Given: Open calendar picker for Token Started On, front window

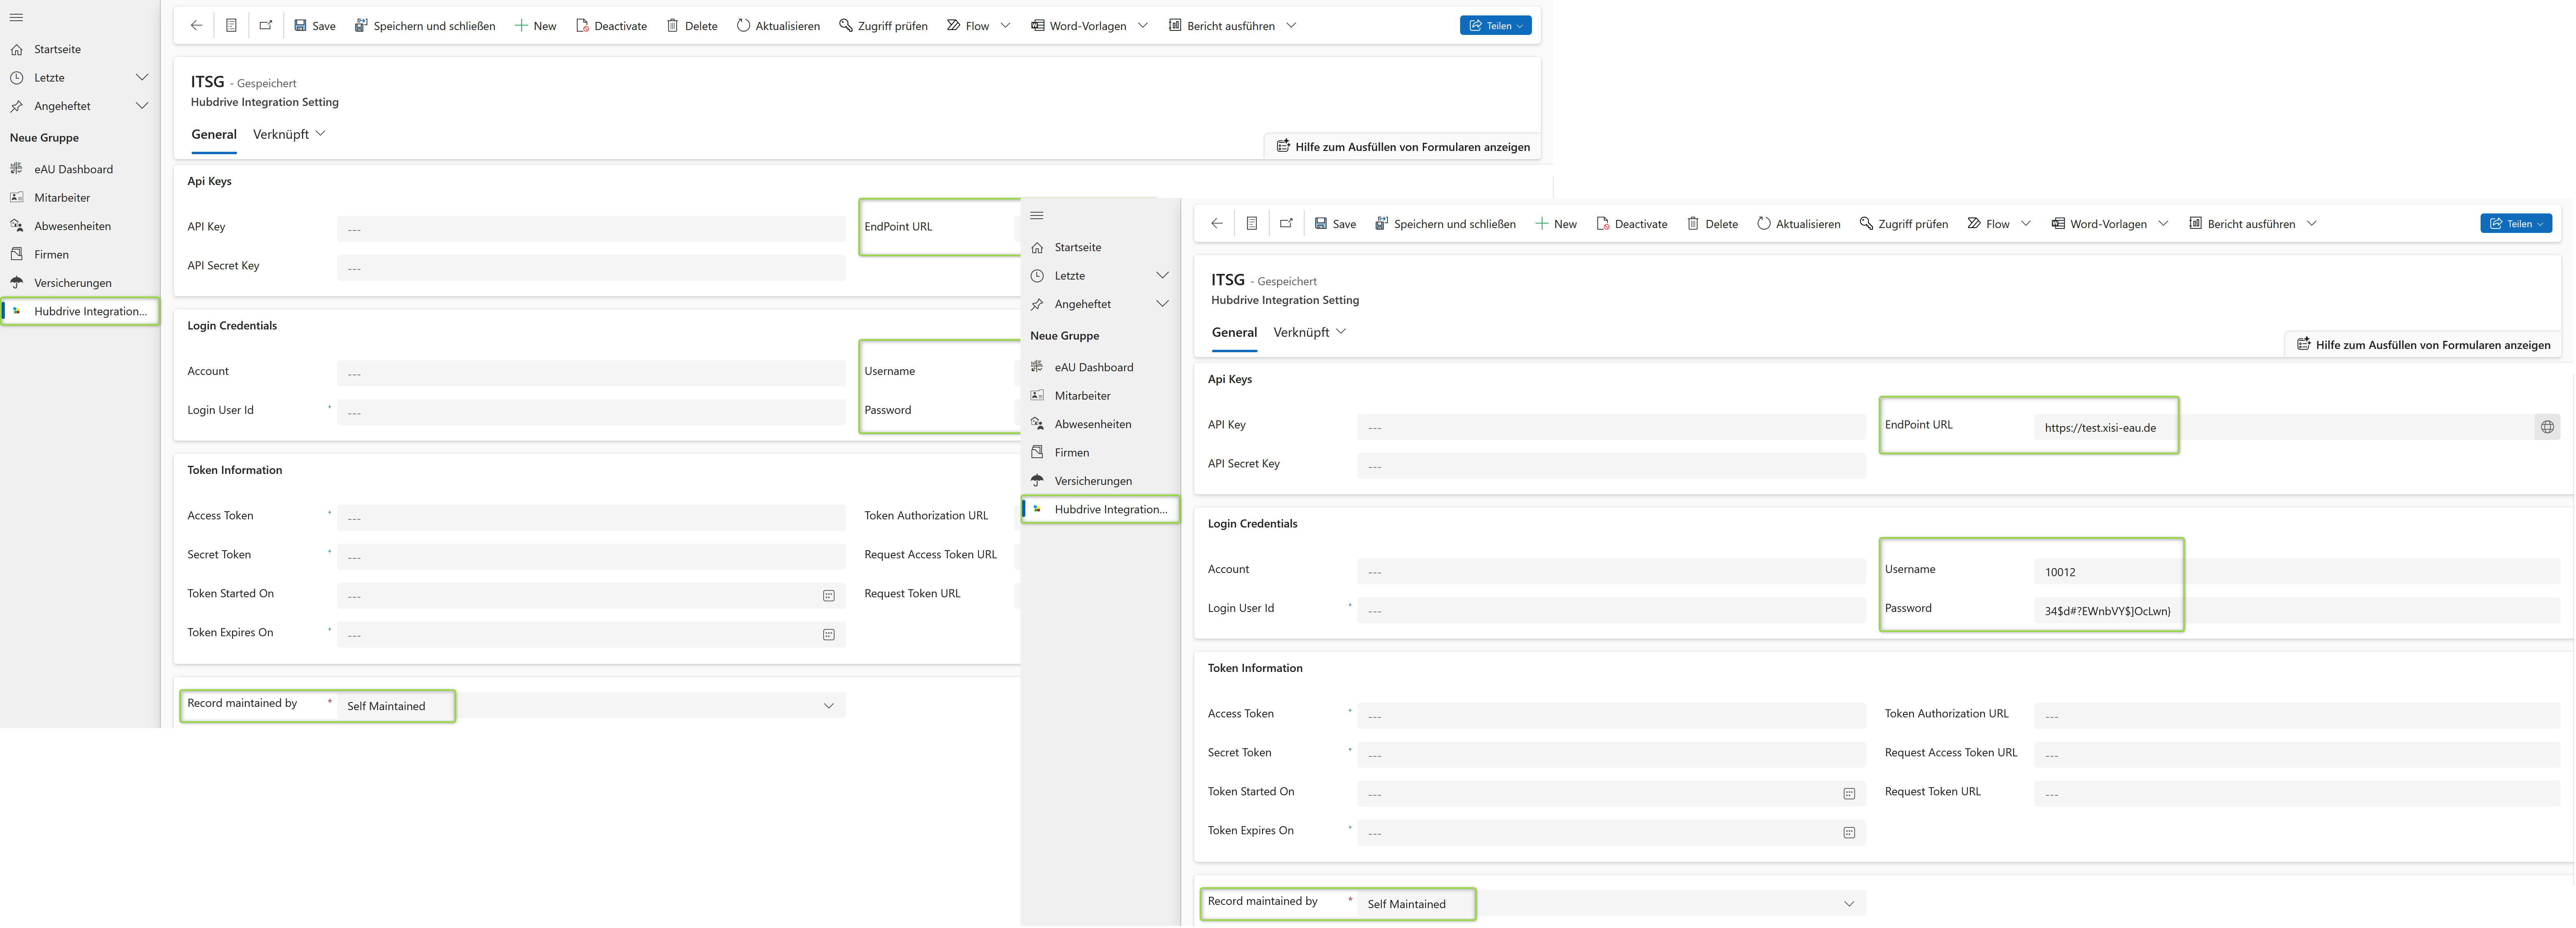Looking at the screenshot, I should tap(1849, 794).
